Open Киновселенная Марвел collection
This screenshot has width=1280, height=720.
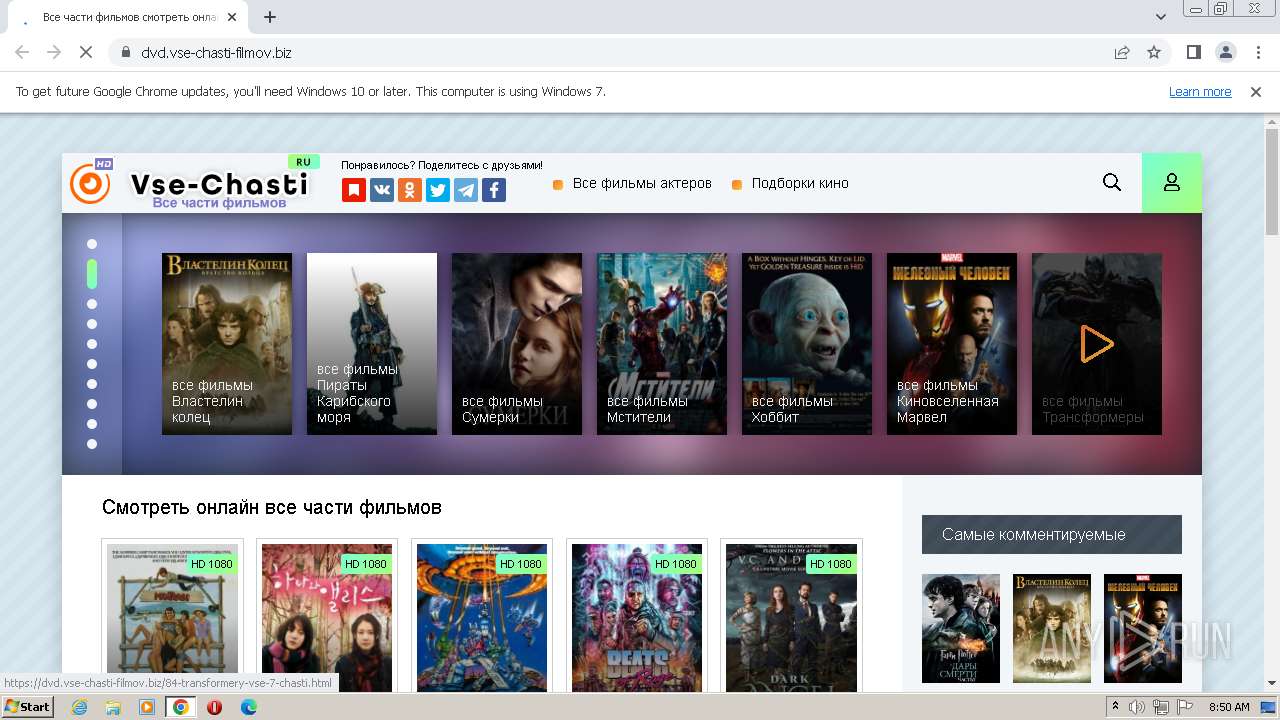point(952,344)
